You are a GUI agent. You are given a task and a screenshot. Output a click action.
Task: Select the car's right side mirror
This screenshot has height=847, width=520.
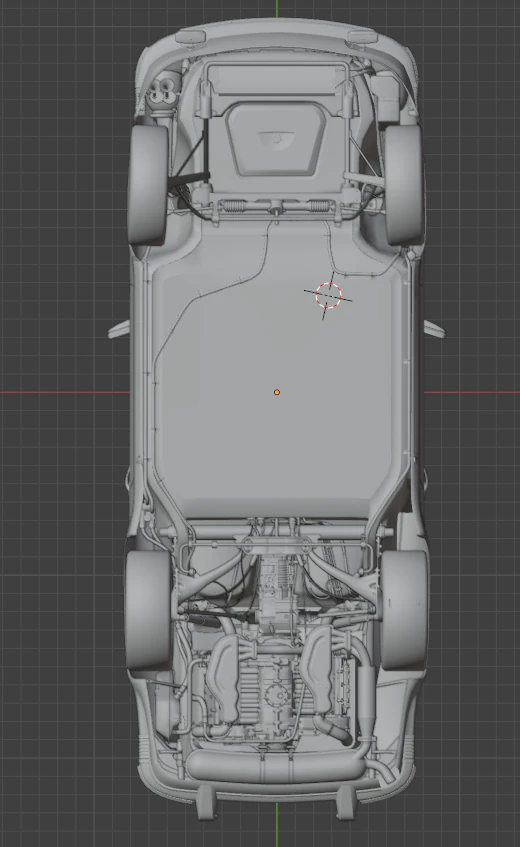pyautogui.click(x=434, y=329)
